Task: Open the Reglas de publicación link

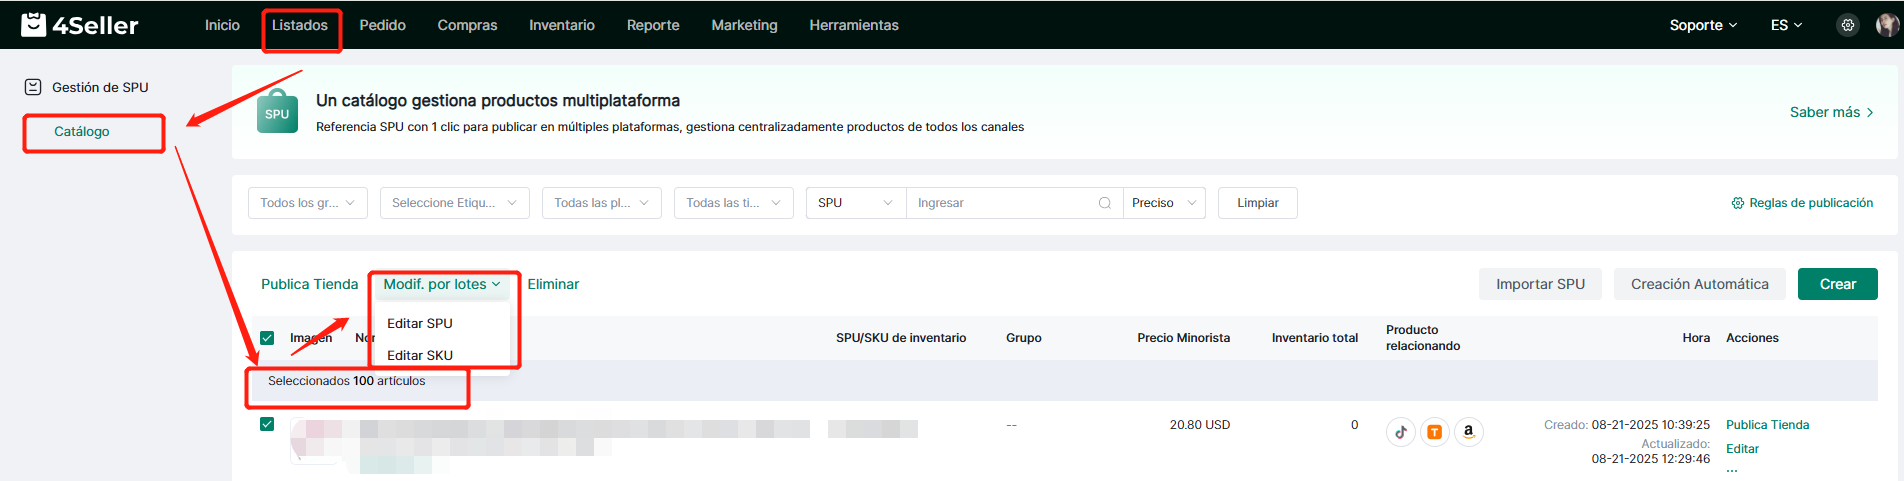Action: (1801, 203)
